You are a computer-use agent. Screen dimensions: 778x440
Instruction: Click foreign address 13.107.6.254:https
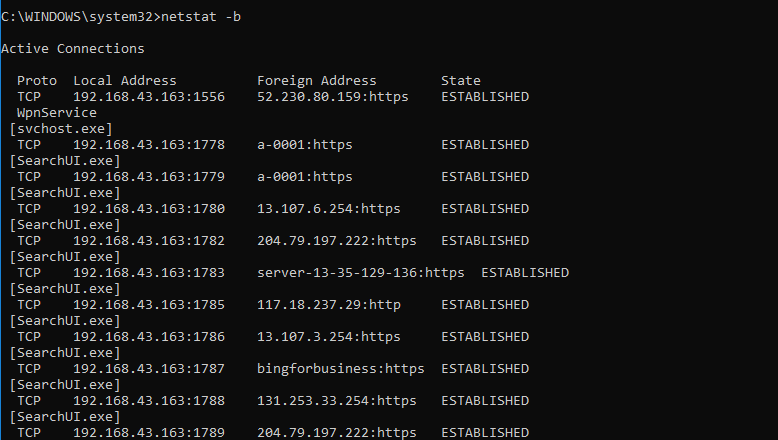click(x=329, y=209)
